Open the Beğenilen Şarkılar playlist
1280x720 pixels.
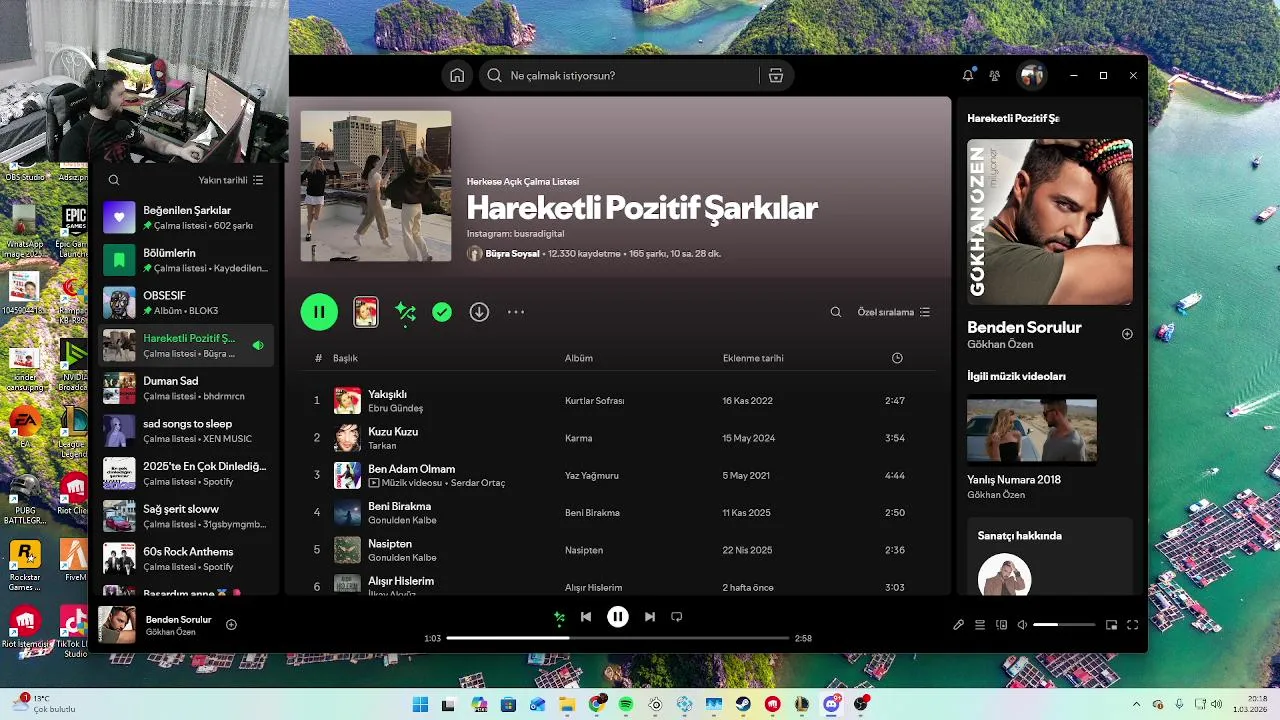point(186,217)
